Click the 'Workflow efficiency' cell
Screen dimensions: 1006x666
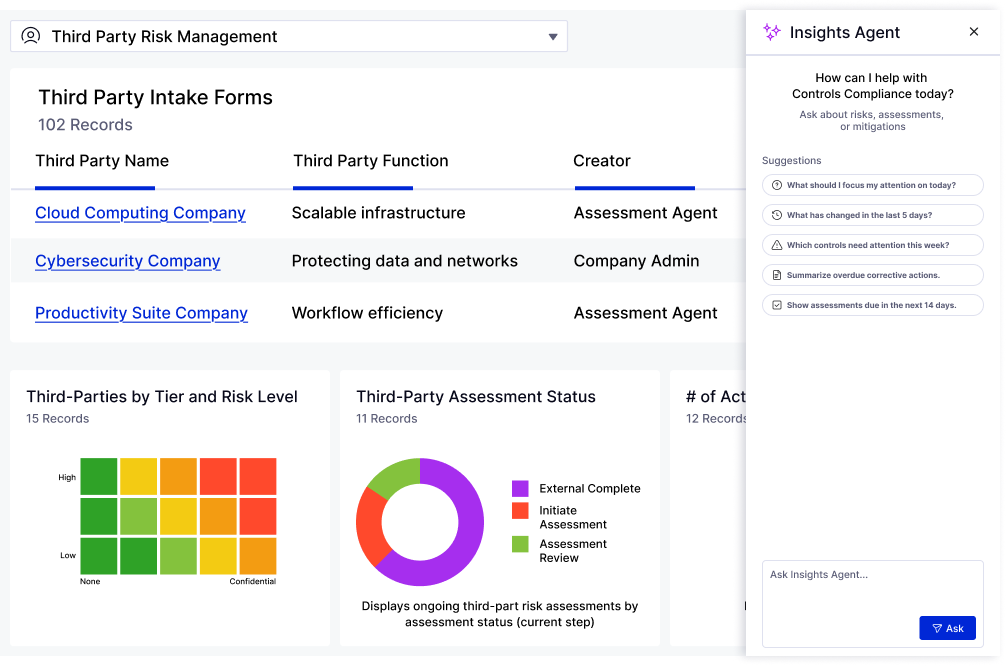(x=367, y=313)
